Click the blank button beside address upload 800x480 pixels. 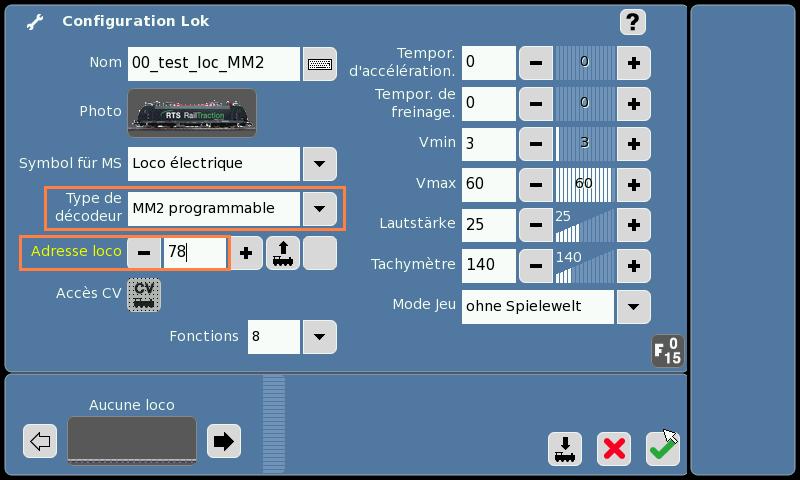[320, 252]
